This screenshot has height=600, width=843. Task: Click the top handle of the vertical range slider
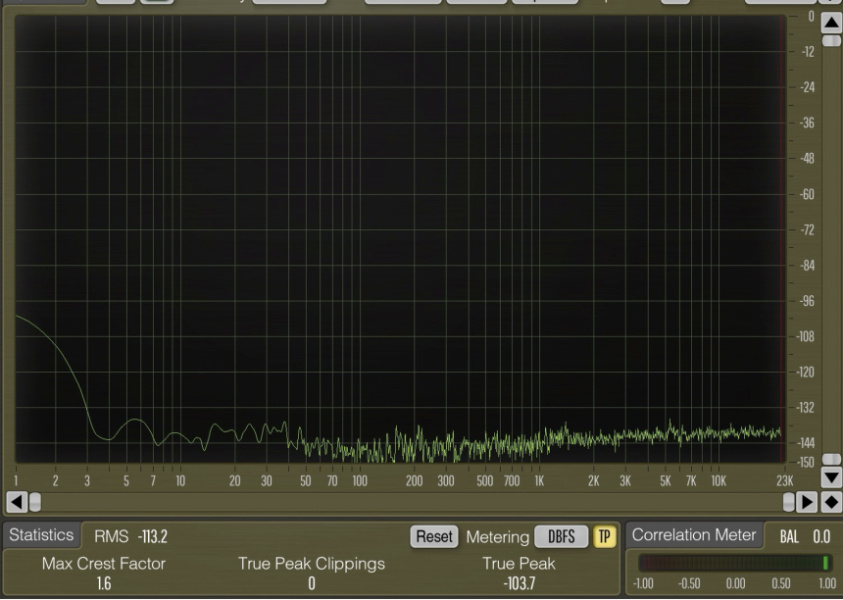pos(831,41)
